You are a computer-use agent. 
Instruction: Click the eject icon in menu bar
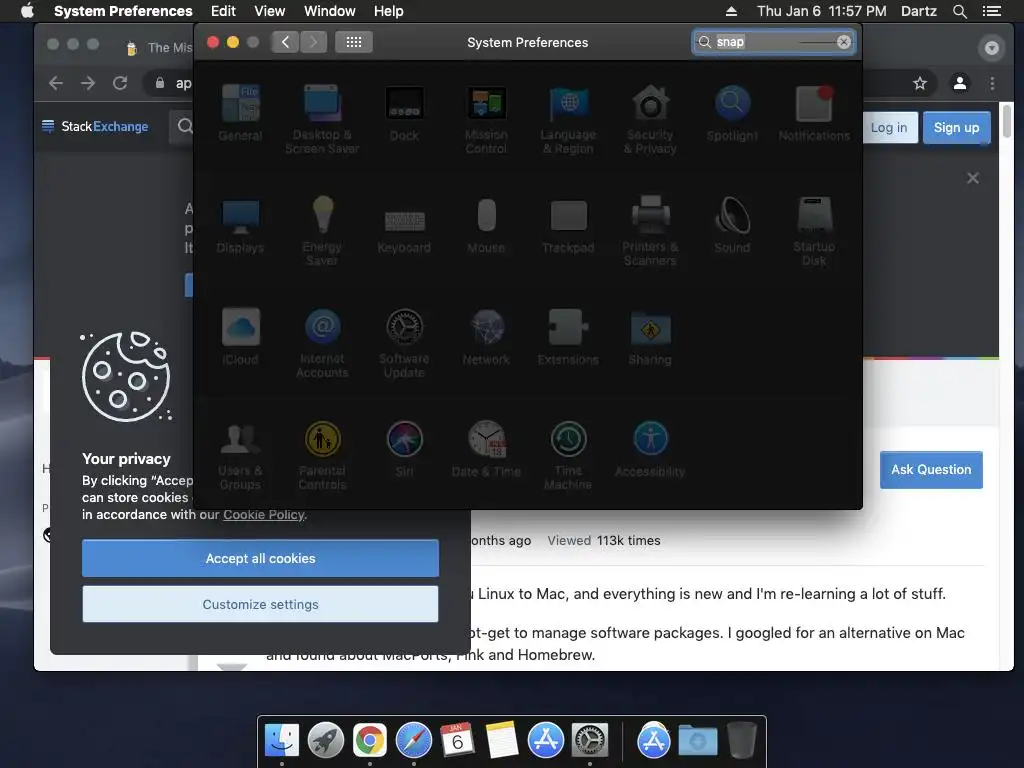[x=731, y=11]
